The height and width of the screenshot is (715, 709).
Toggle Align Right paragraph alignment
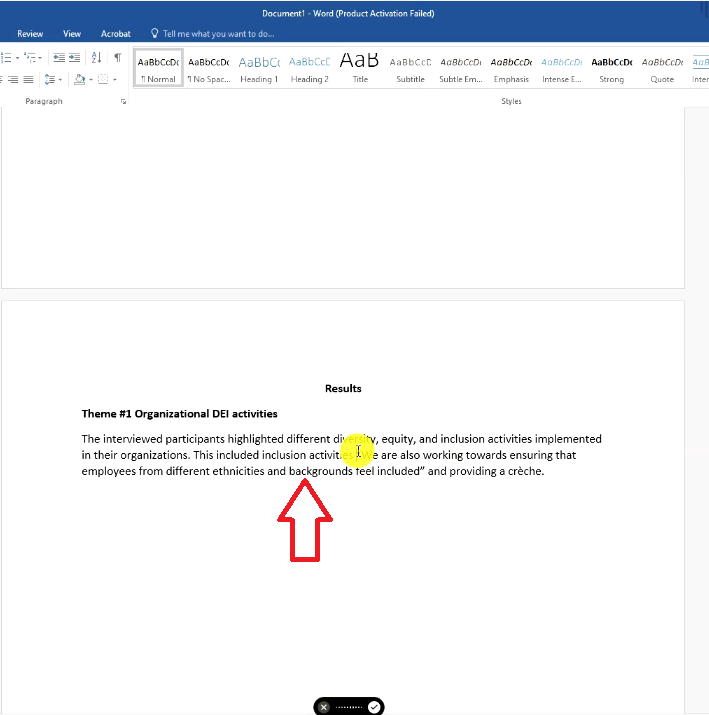point(13,80)
